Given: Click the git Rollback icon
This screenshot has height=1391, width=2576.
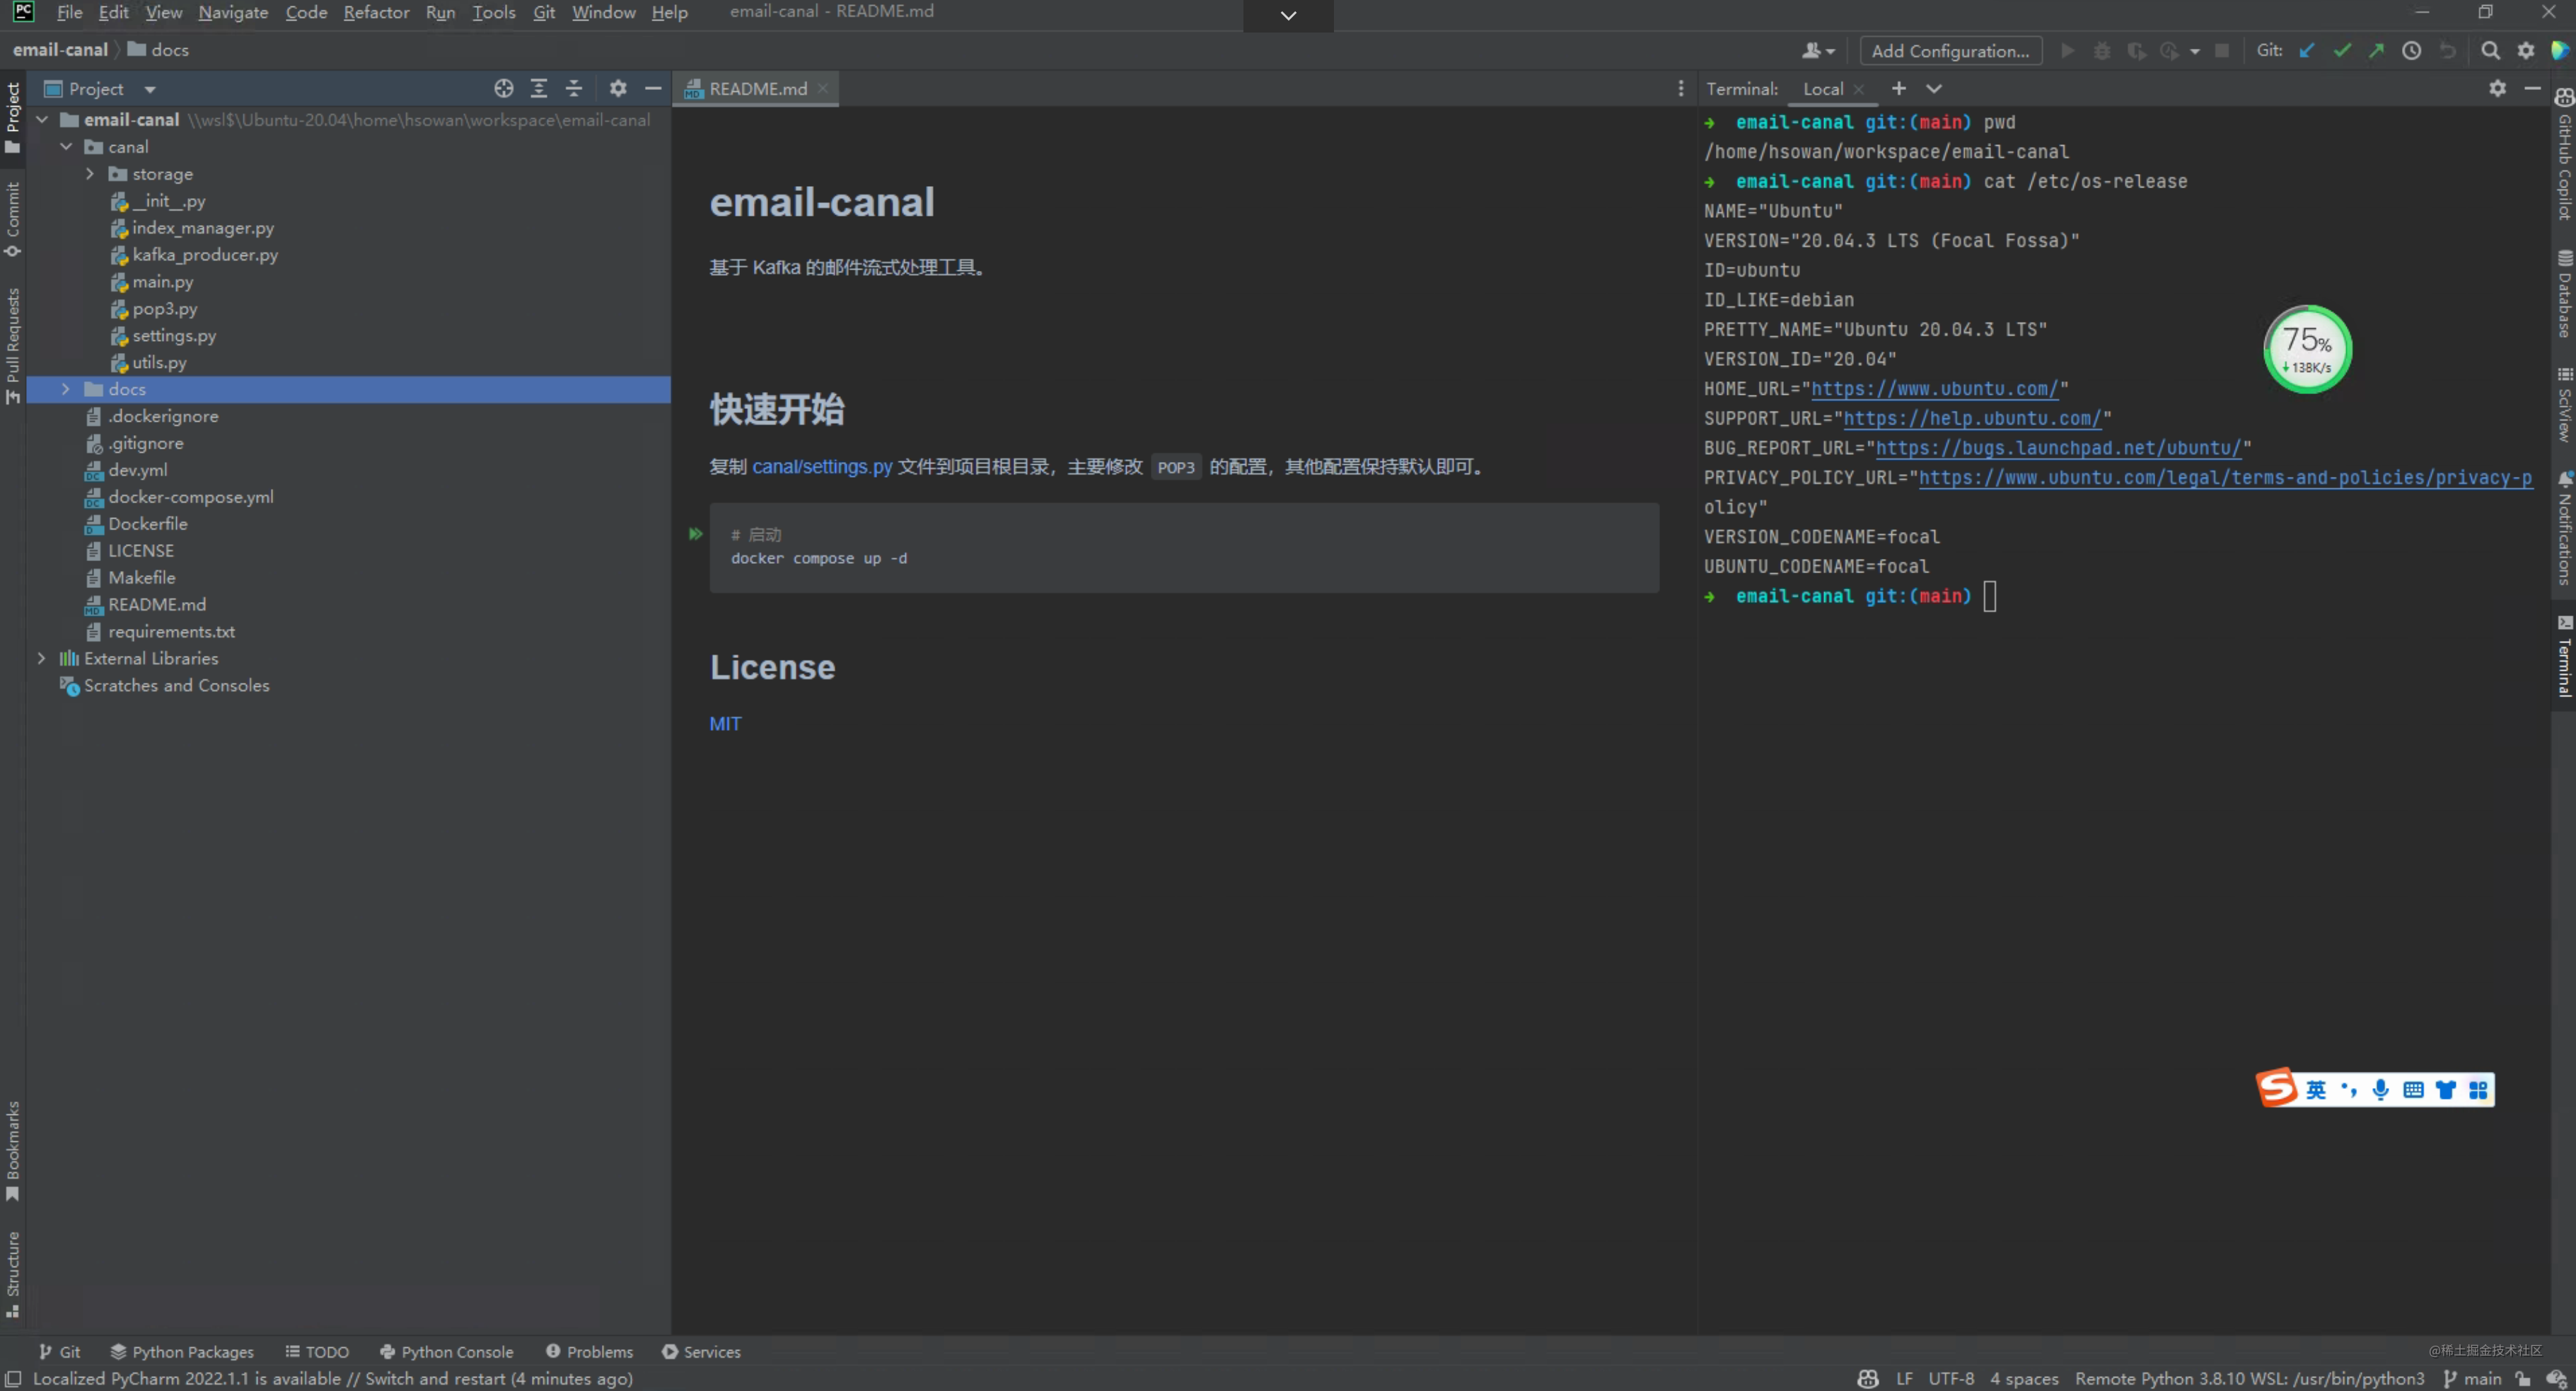Looking at the screenshot, I should pos(2448,51).
